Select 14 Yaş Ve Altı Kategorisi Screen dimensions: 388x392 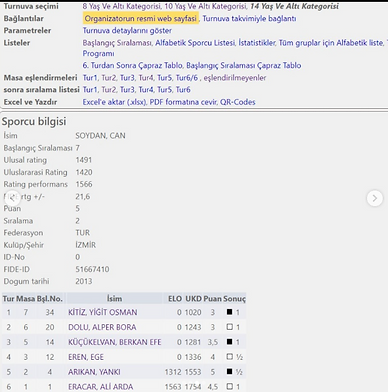coord(294,6)
